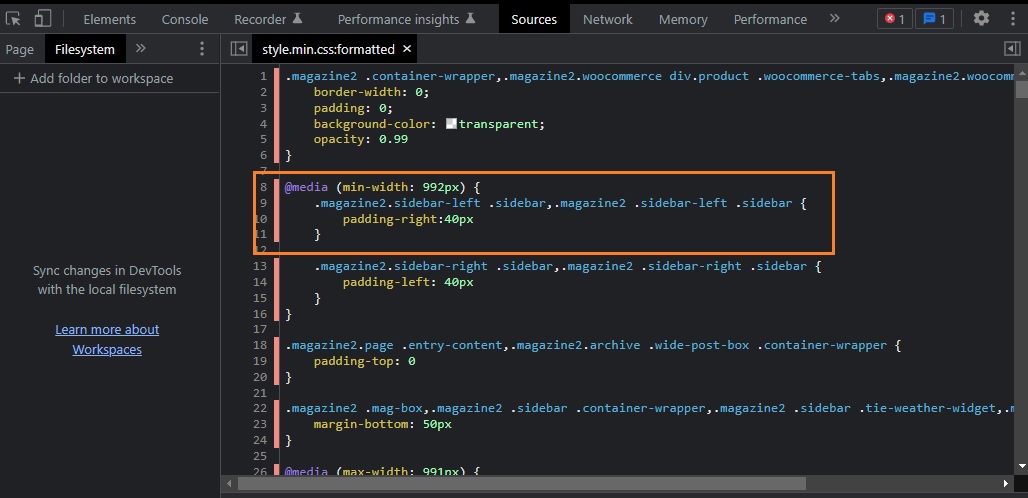1028x498 pixels.
Task: Switch to the Network tab
Action: [608, 20]
